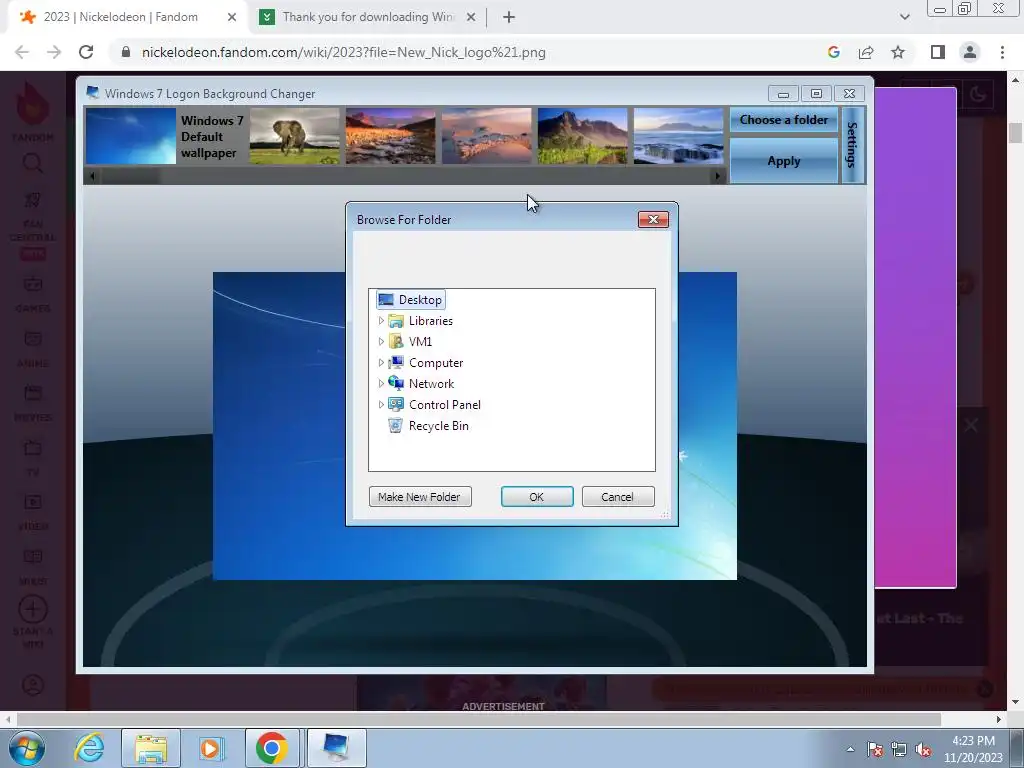
Task: Confirm with the OK button
Action: pyautogui.click(x=537, y=497)
